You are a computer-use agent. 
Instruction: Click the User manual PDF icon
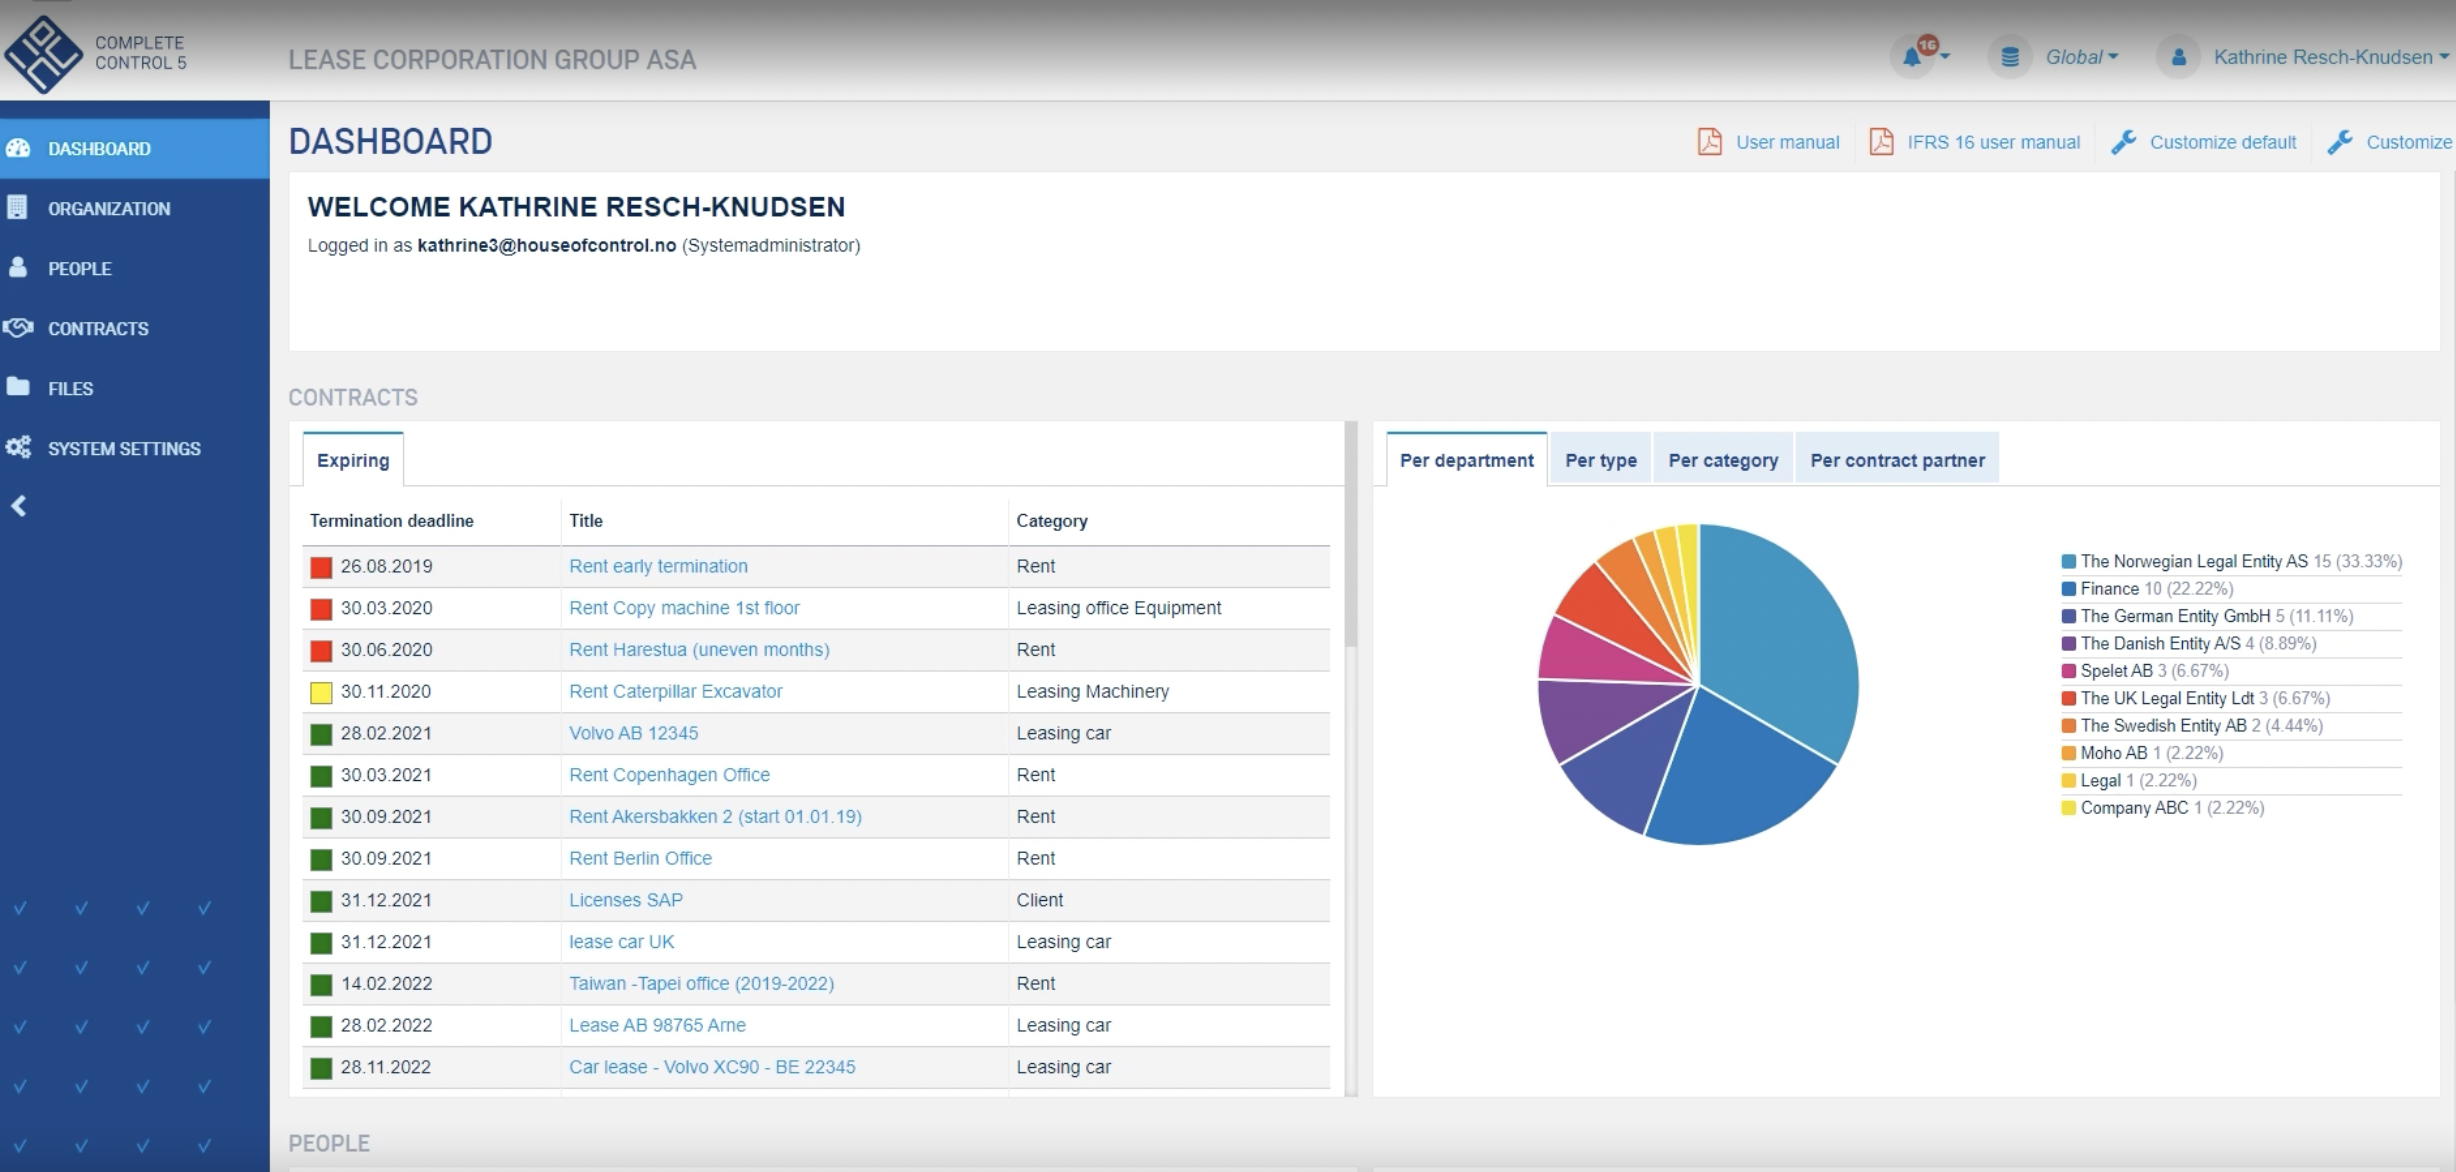1709,142
